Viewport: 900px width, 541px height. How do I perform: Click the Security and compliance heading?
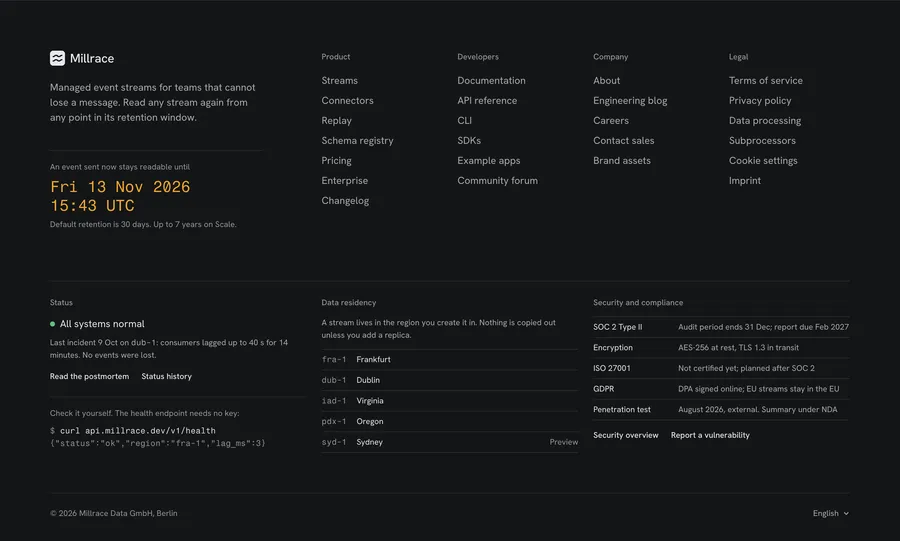638,303
